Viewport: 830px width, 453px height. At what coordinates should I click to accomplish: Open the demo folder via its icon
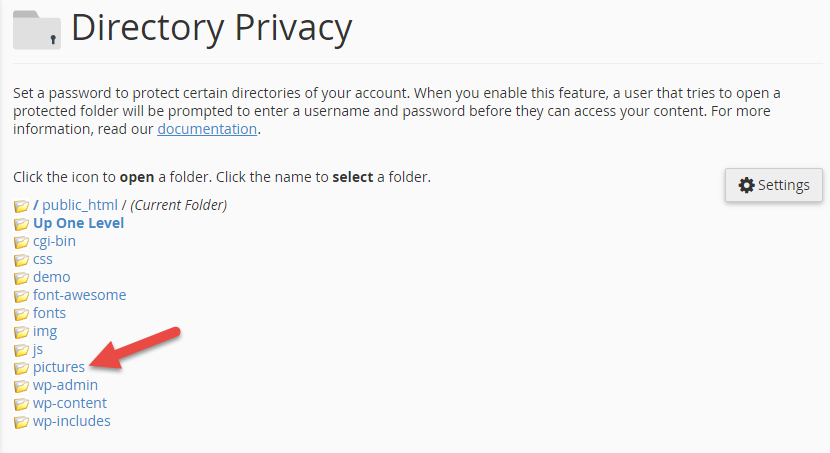click(x=21, y=278)
